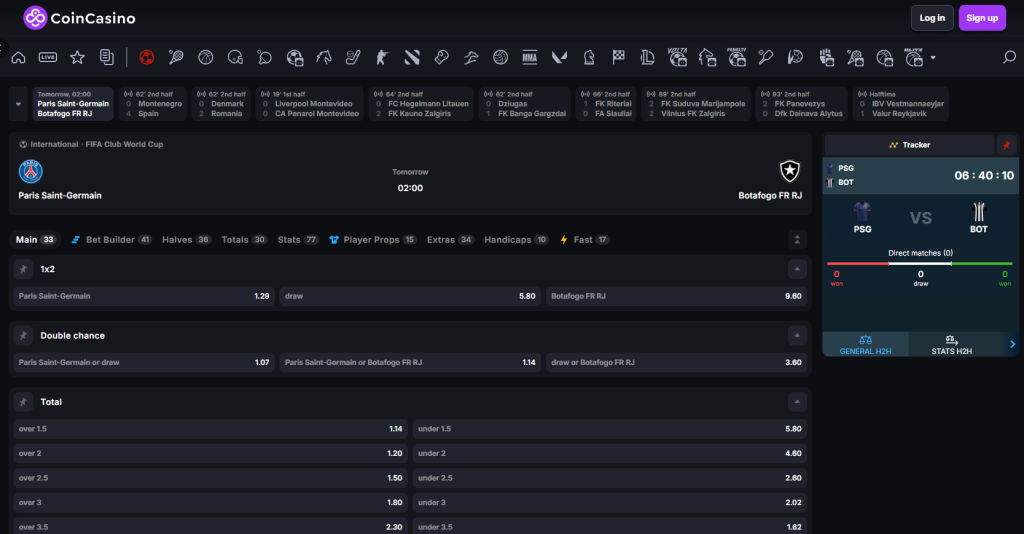This screenshot has width=1024, height=534.
Task: Open Denmark vs Romania live match card
Action: 221,104
